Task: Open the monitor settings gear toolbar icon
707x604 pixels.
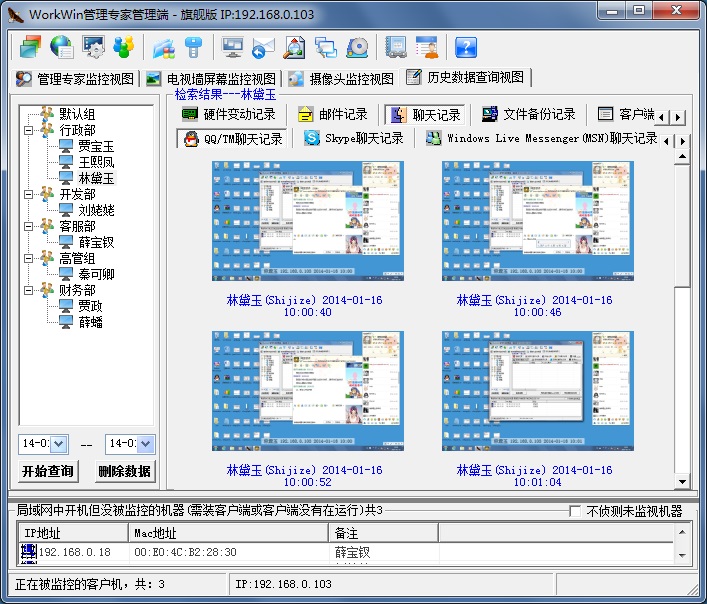Action: pyautogui.click(x=93, y=47)
